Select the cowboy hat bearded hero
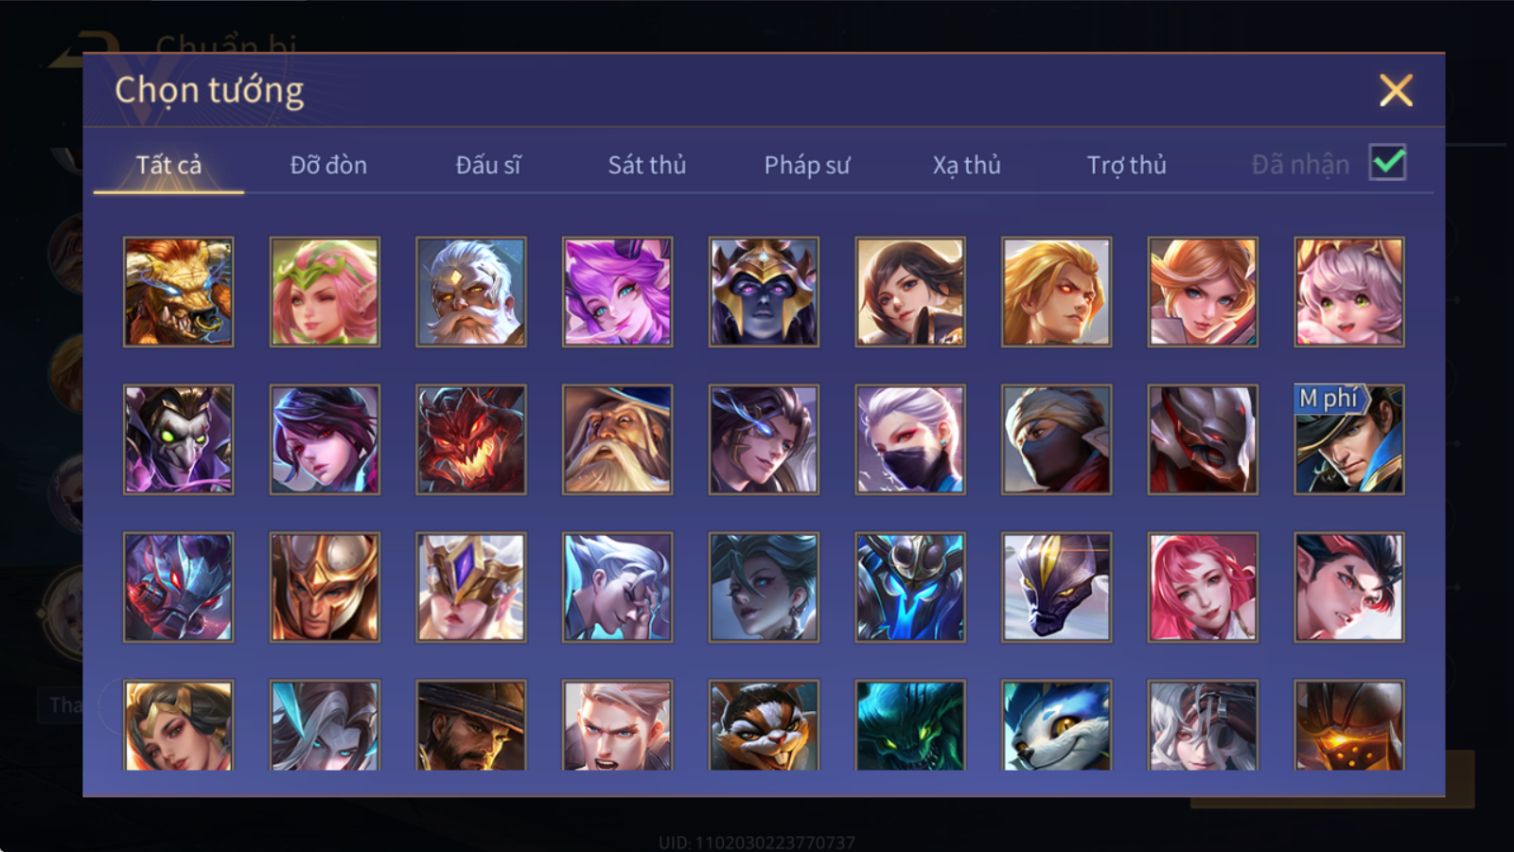Image resolution: width=1514 pixels, height=852 pixels. tap(471, 725)
